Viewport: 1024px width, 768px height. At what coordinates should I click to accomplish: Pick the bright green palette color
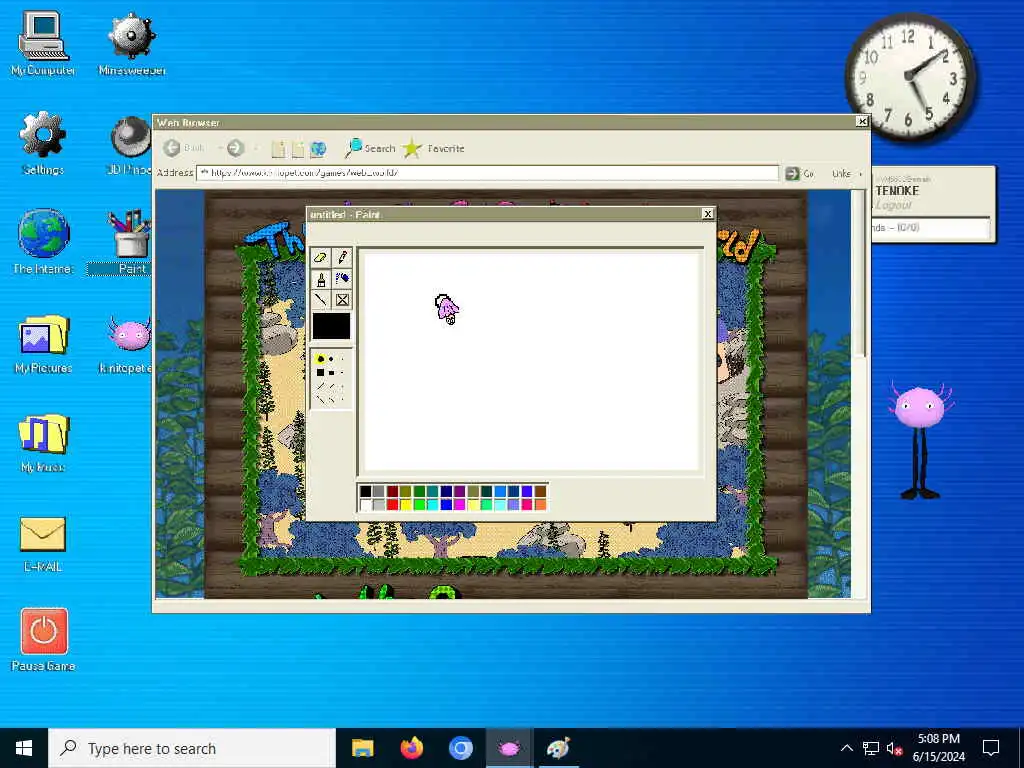coord(419,504)
